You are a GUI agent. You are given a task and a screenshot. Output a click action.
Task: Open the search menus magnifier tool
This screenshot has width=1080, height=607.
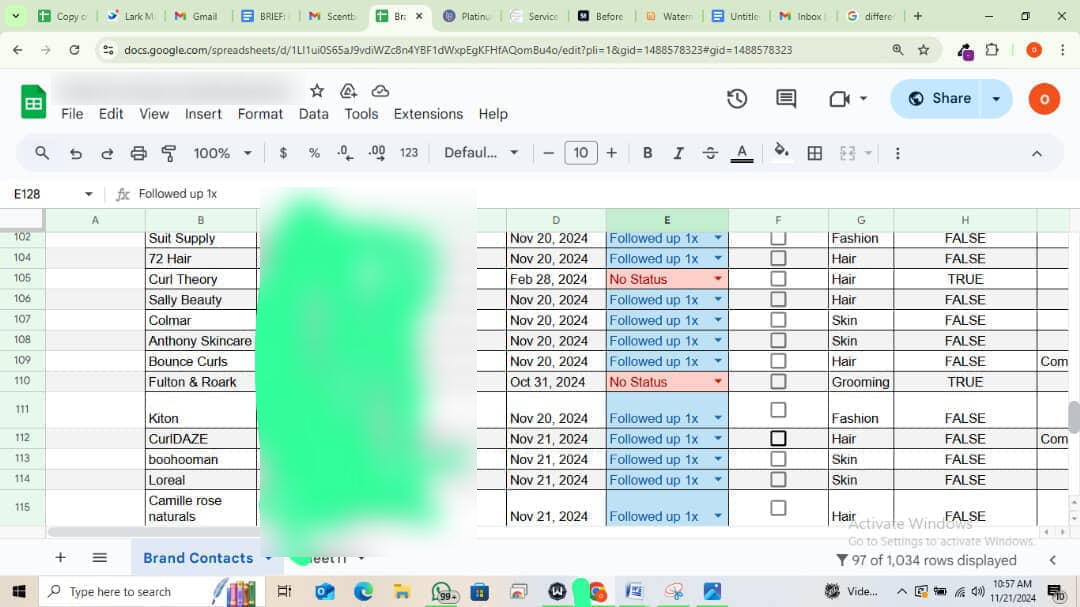tap(42, 153)
